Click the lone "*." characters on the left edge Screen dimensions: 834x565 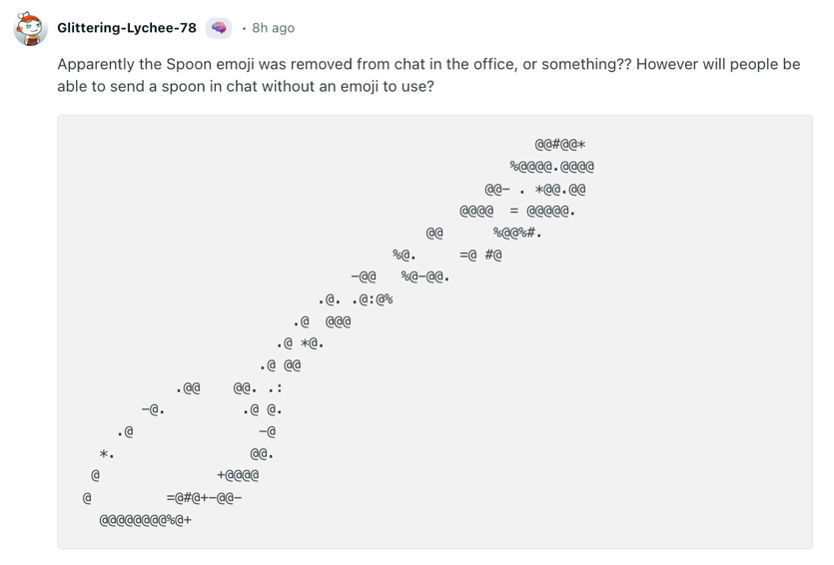106,454
